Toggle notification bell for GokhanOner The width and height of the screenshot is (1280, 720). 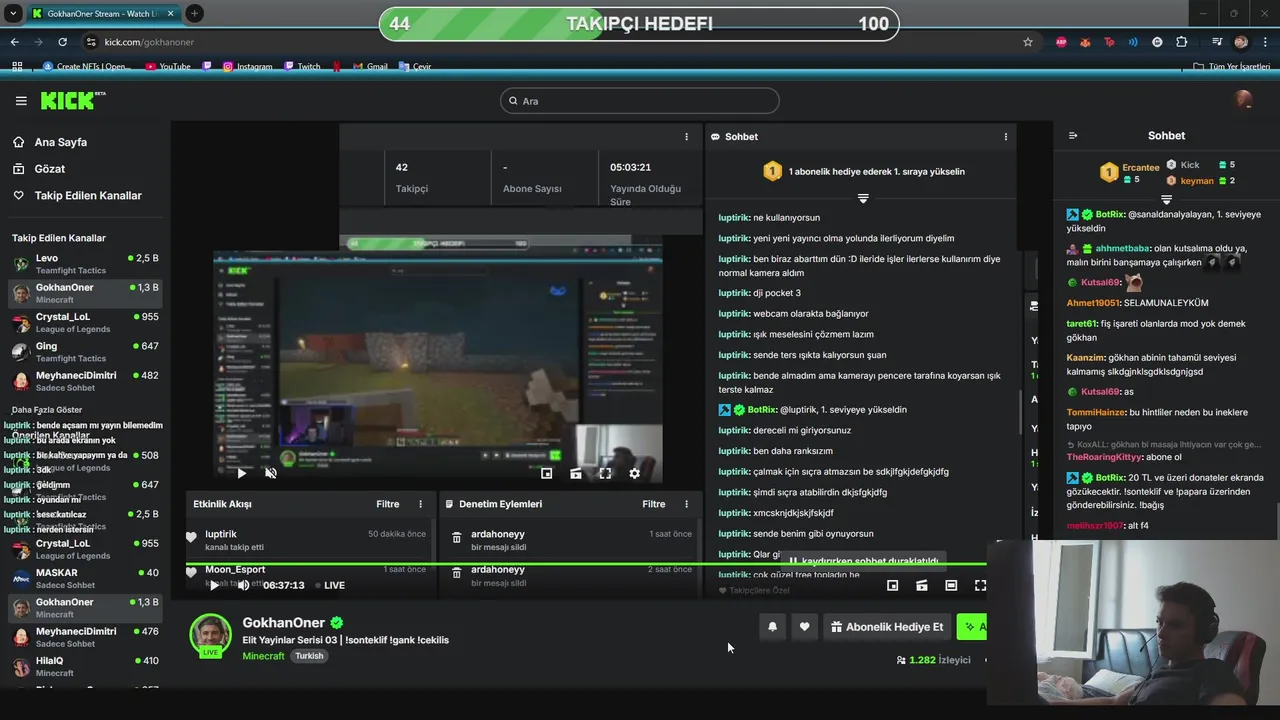click(x=772, y=627)
